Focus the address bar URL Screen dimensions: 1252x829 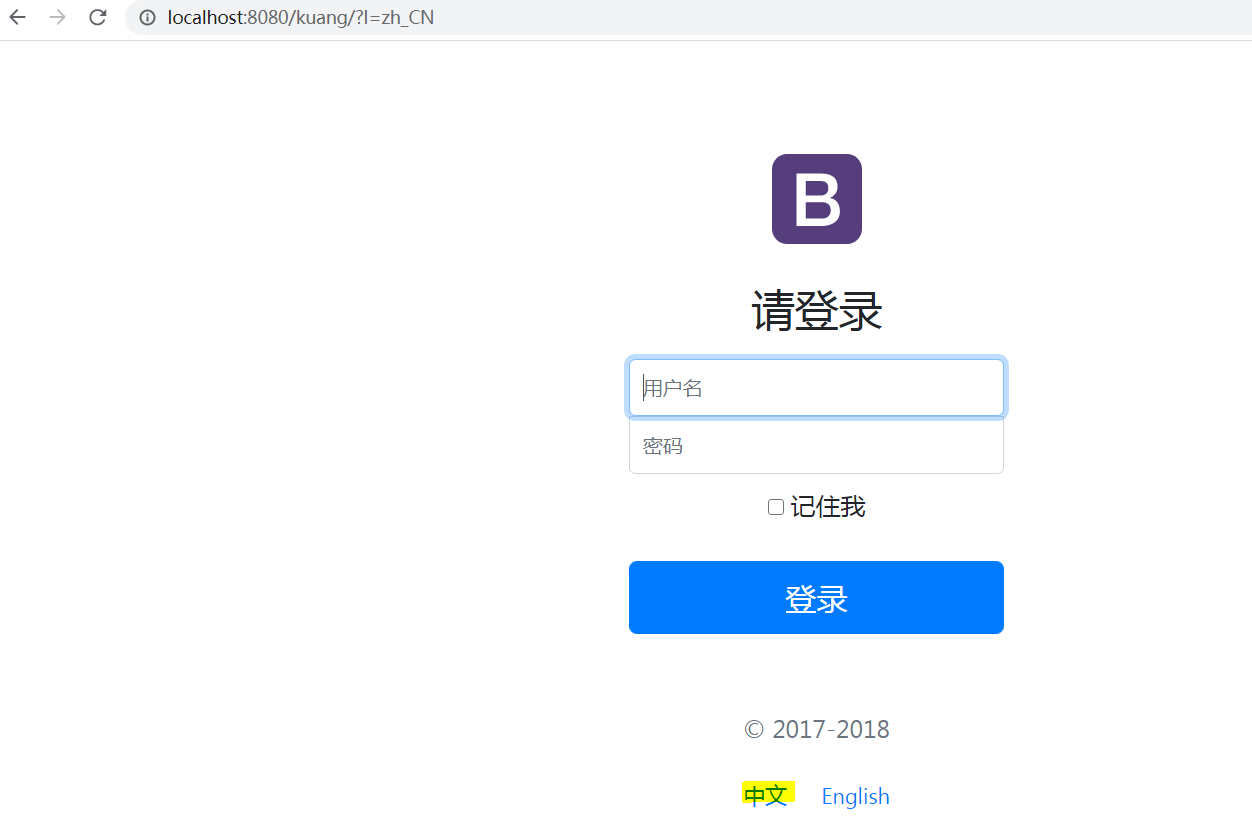tap(301, 17)
